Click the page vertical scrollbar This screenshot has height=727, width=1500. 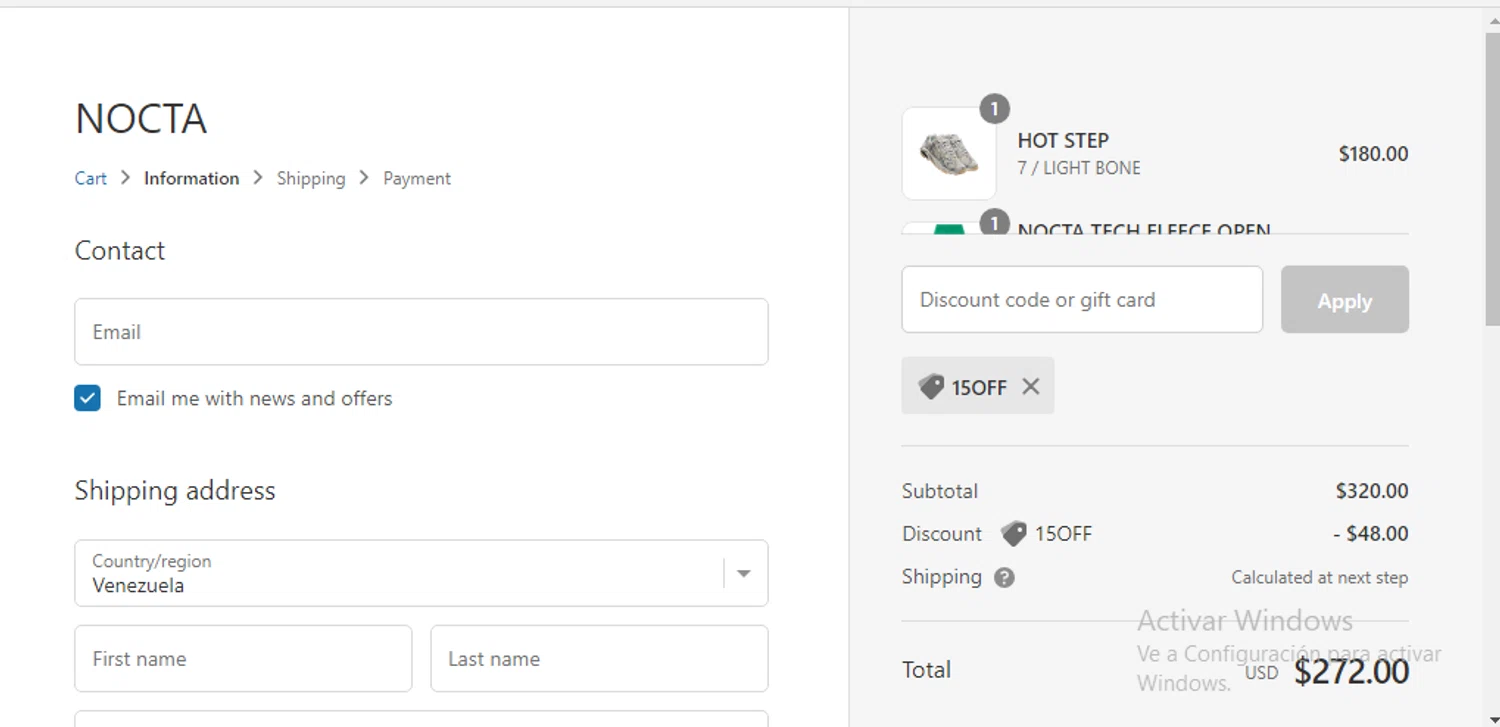coord(1492,180)
